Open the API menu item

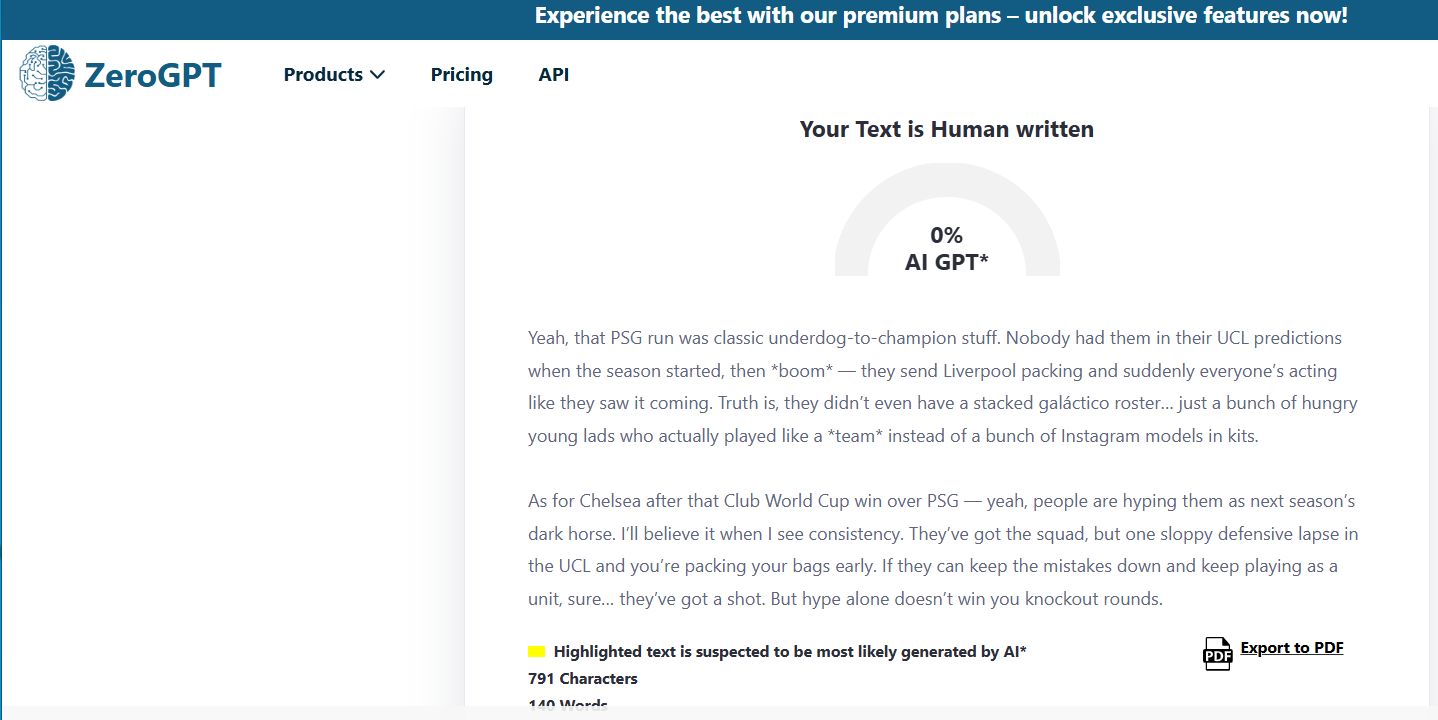click(x=554, y=75)
